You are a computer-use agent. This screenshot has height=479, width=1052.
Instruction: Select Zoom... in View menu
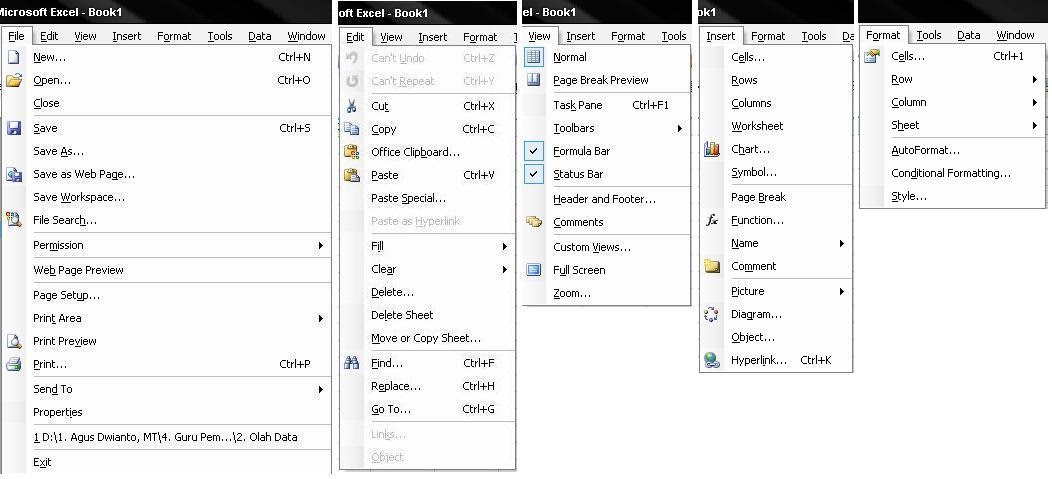(x=572, y=293)
